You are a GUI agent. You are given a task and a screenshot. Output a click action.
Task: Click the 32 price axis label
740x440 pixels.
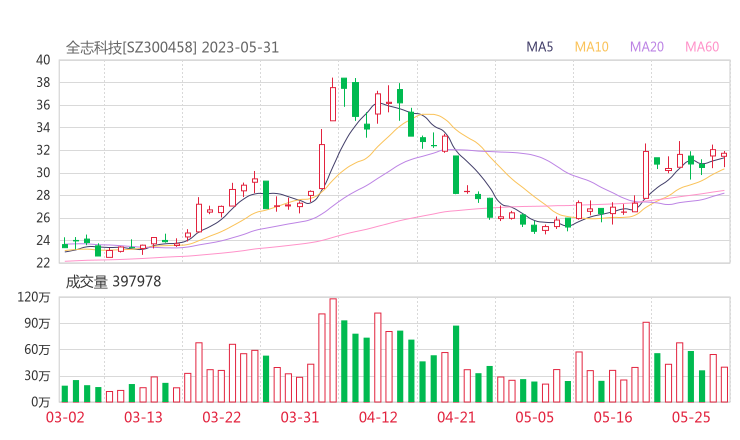pos(43,150)
